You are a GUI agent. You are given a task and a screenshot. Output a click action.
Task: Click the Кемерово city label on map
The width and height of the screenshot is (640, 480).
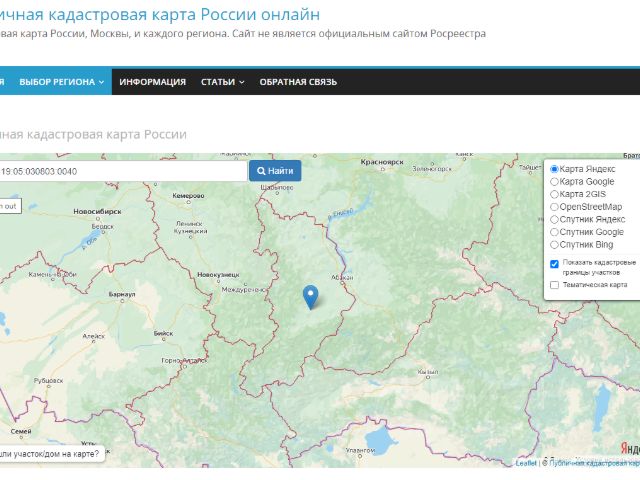[188, 196]
